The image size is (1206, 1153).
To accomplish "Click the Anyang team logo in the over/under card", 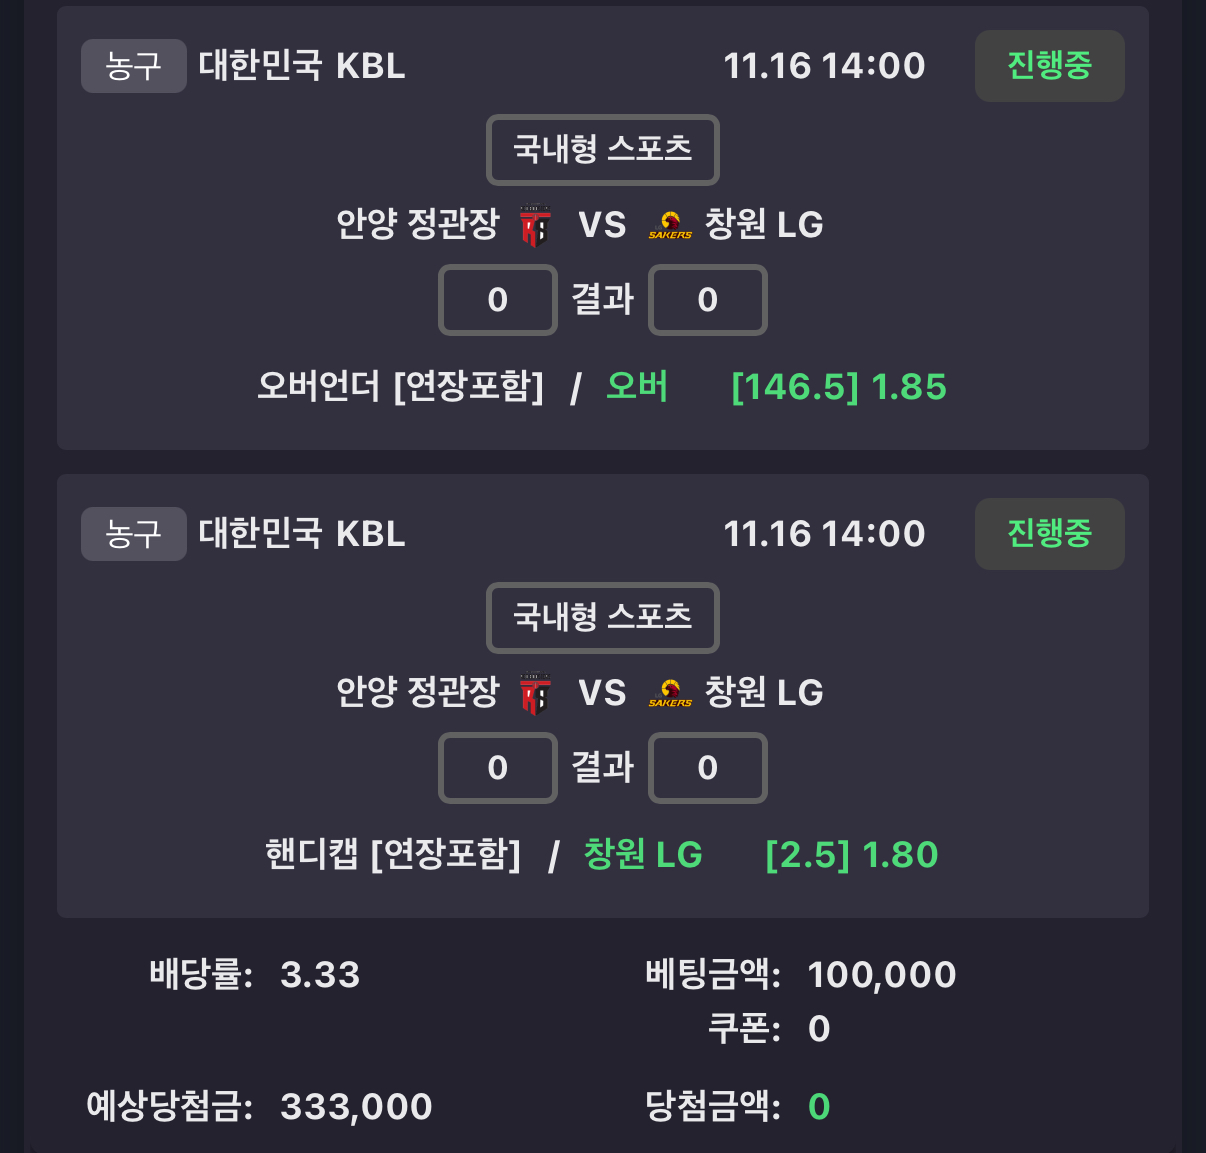I will pyautogui.click(x=535, y=225).
